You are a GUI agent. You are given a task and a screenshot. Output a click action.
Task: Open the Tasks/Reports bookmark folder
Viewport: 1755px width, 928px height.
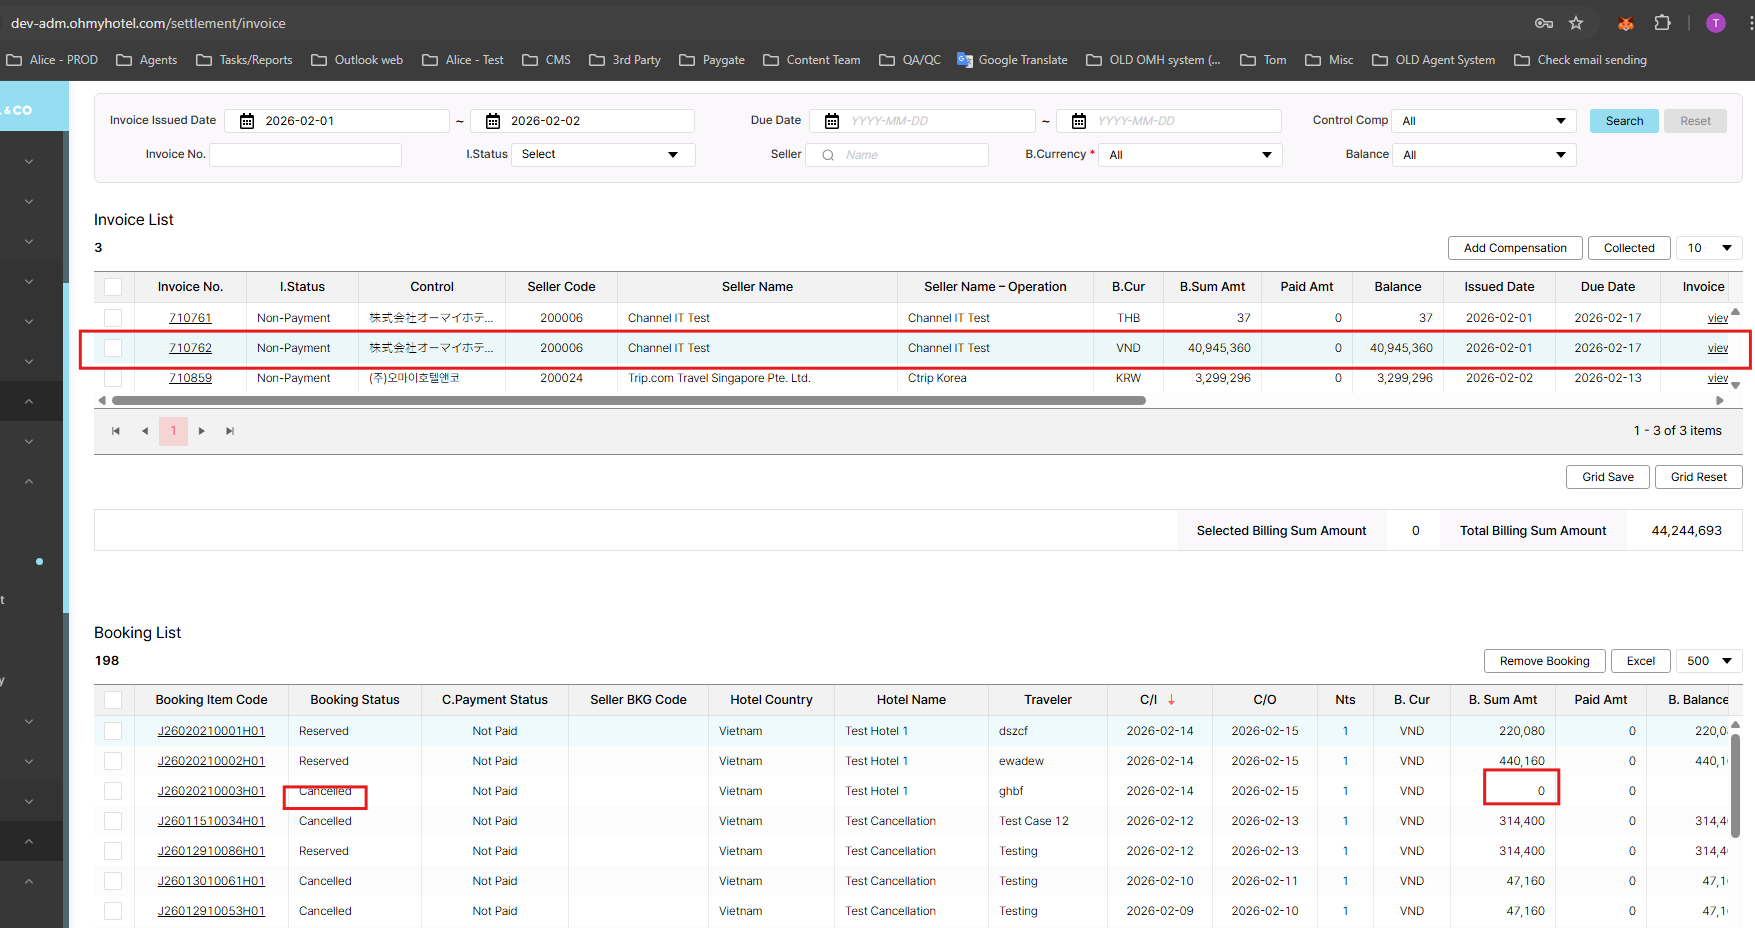244,60
